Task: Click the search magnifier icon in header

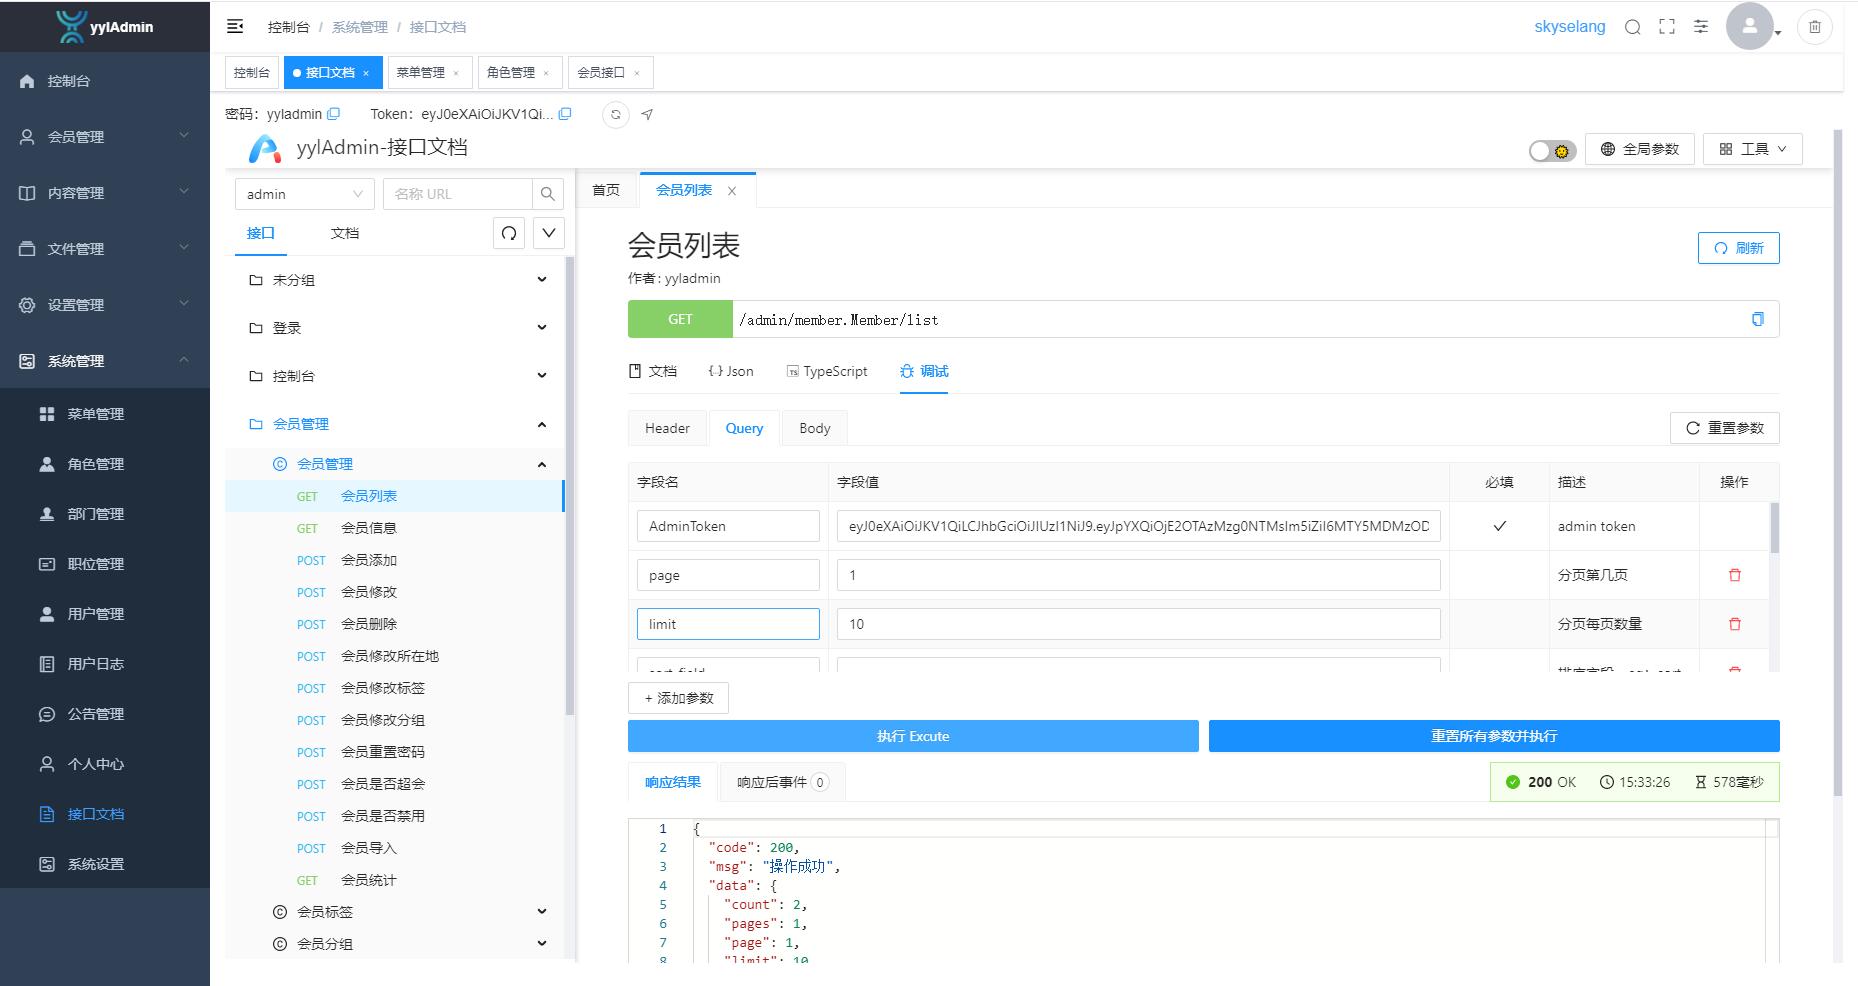Action: click(1632, 27)
